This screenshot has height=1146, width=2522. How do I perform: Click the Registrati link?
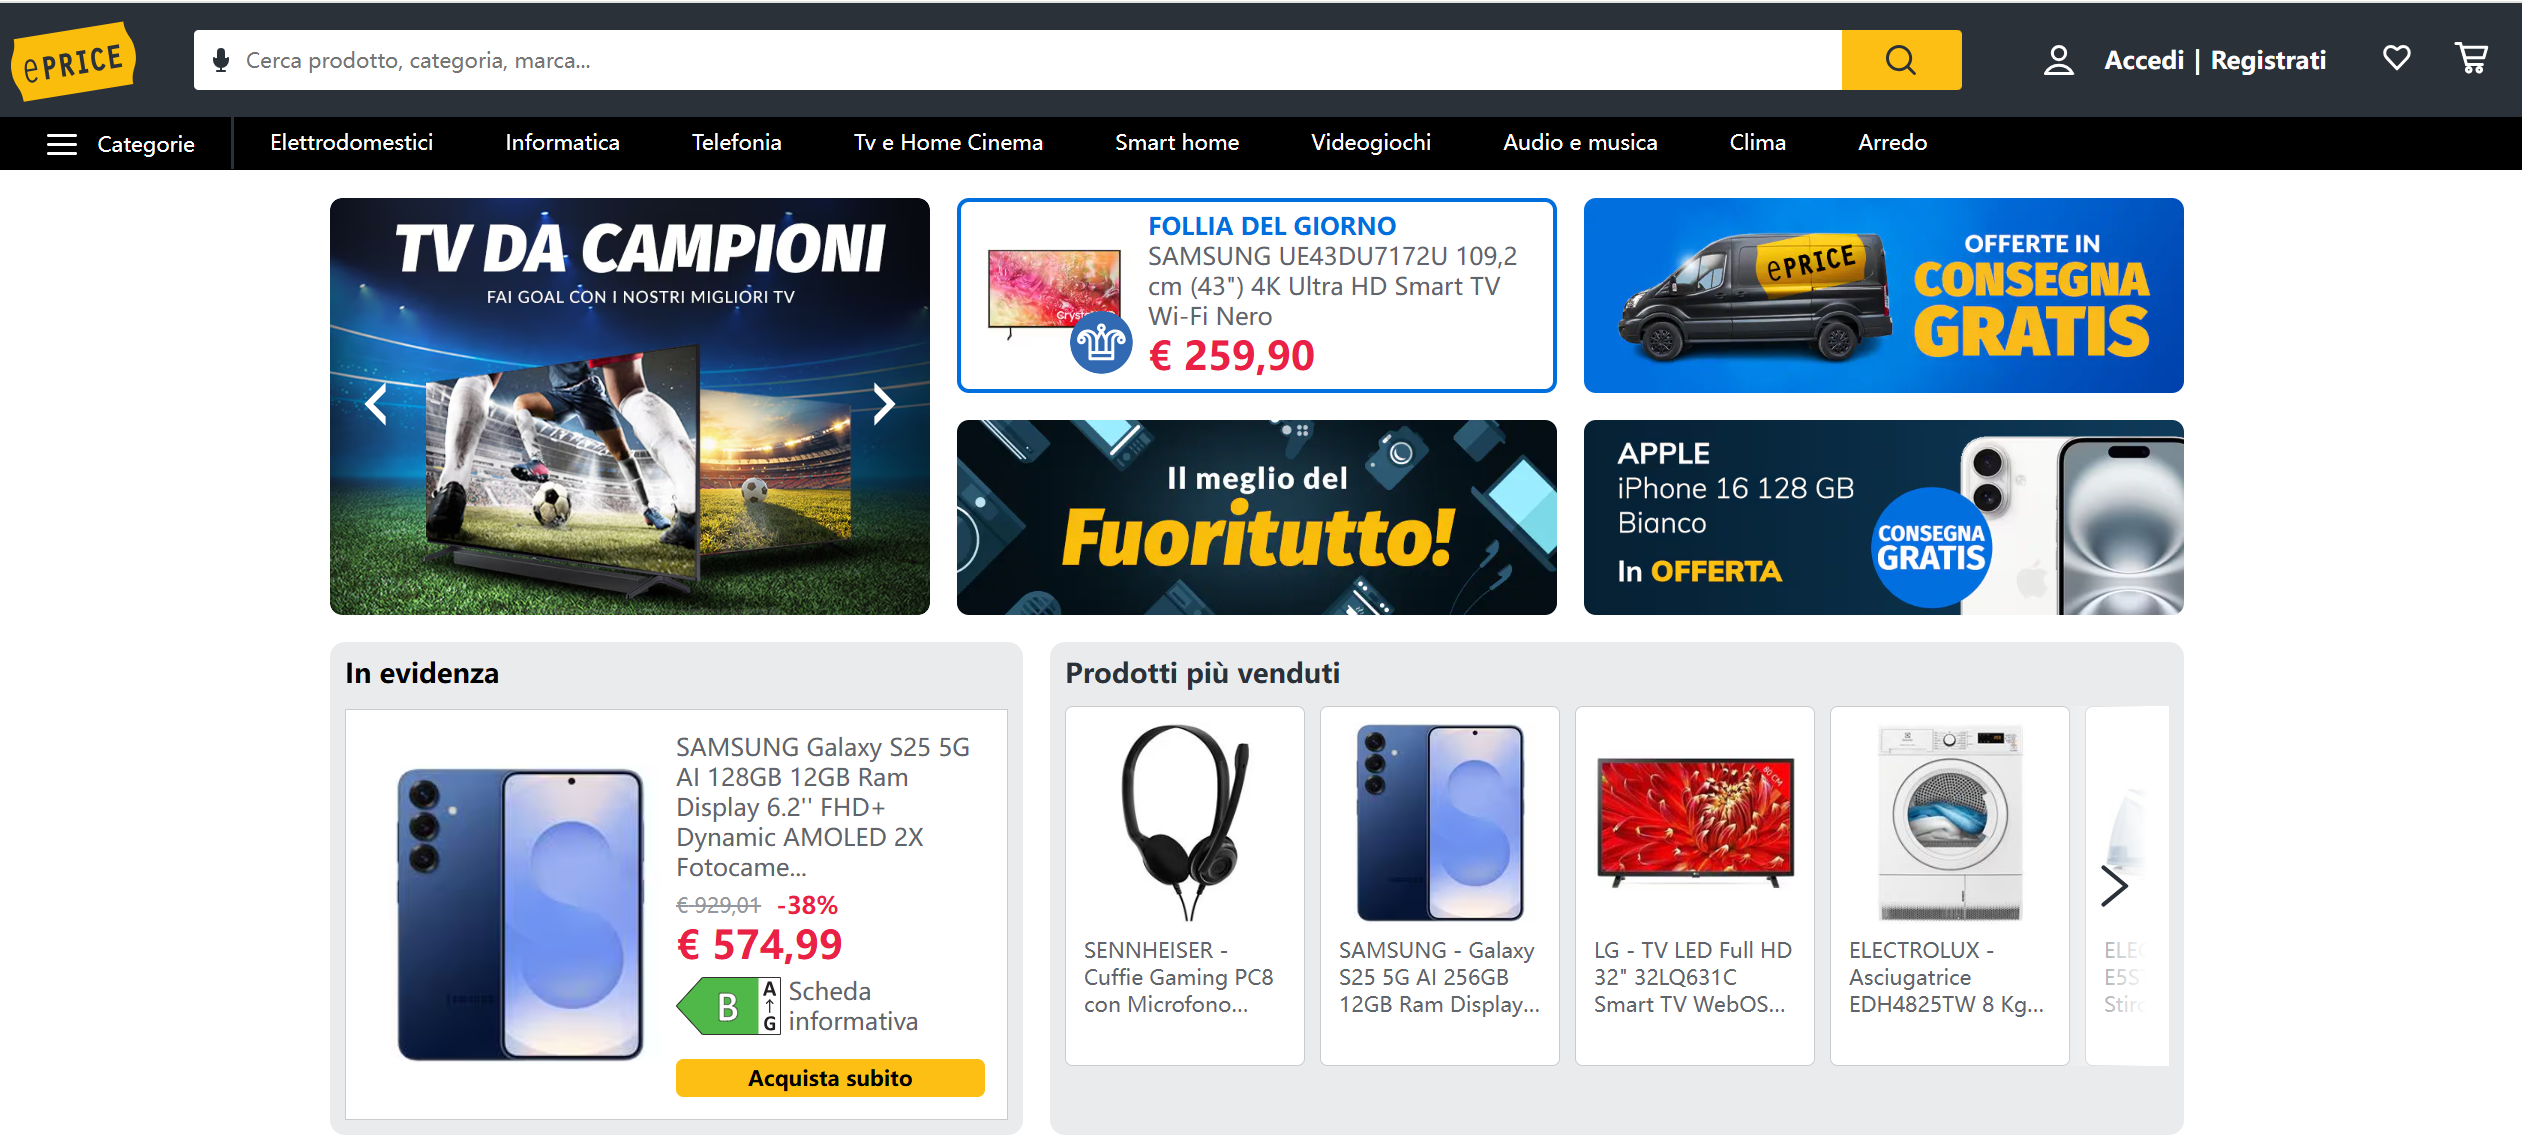(2268, 60)
